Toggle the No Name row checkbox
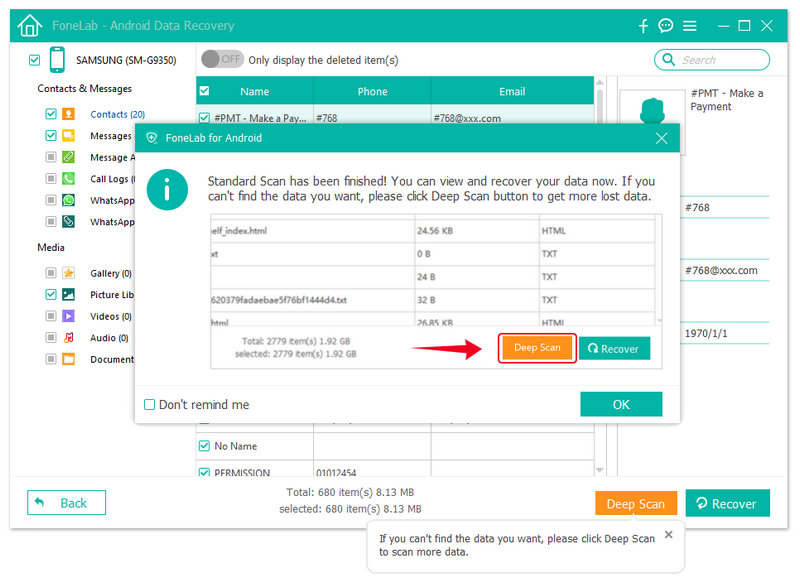Viewport: 800px width, 583px height. pyautogui.click(x=204, y=446)
